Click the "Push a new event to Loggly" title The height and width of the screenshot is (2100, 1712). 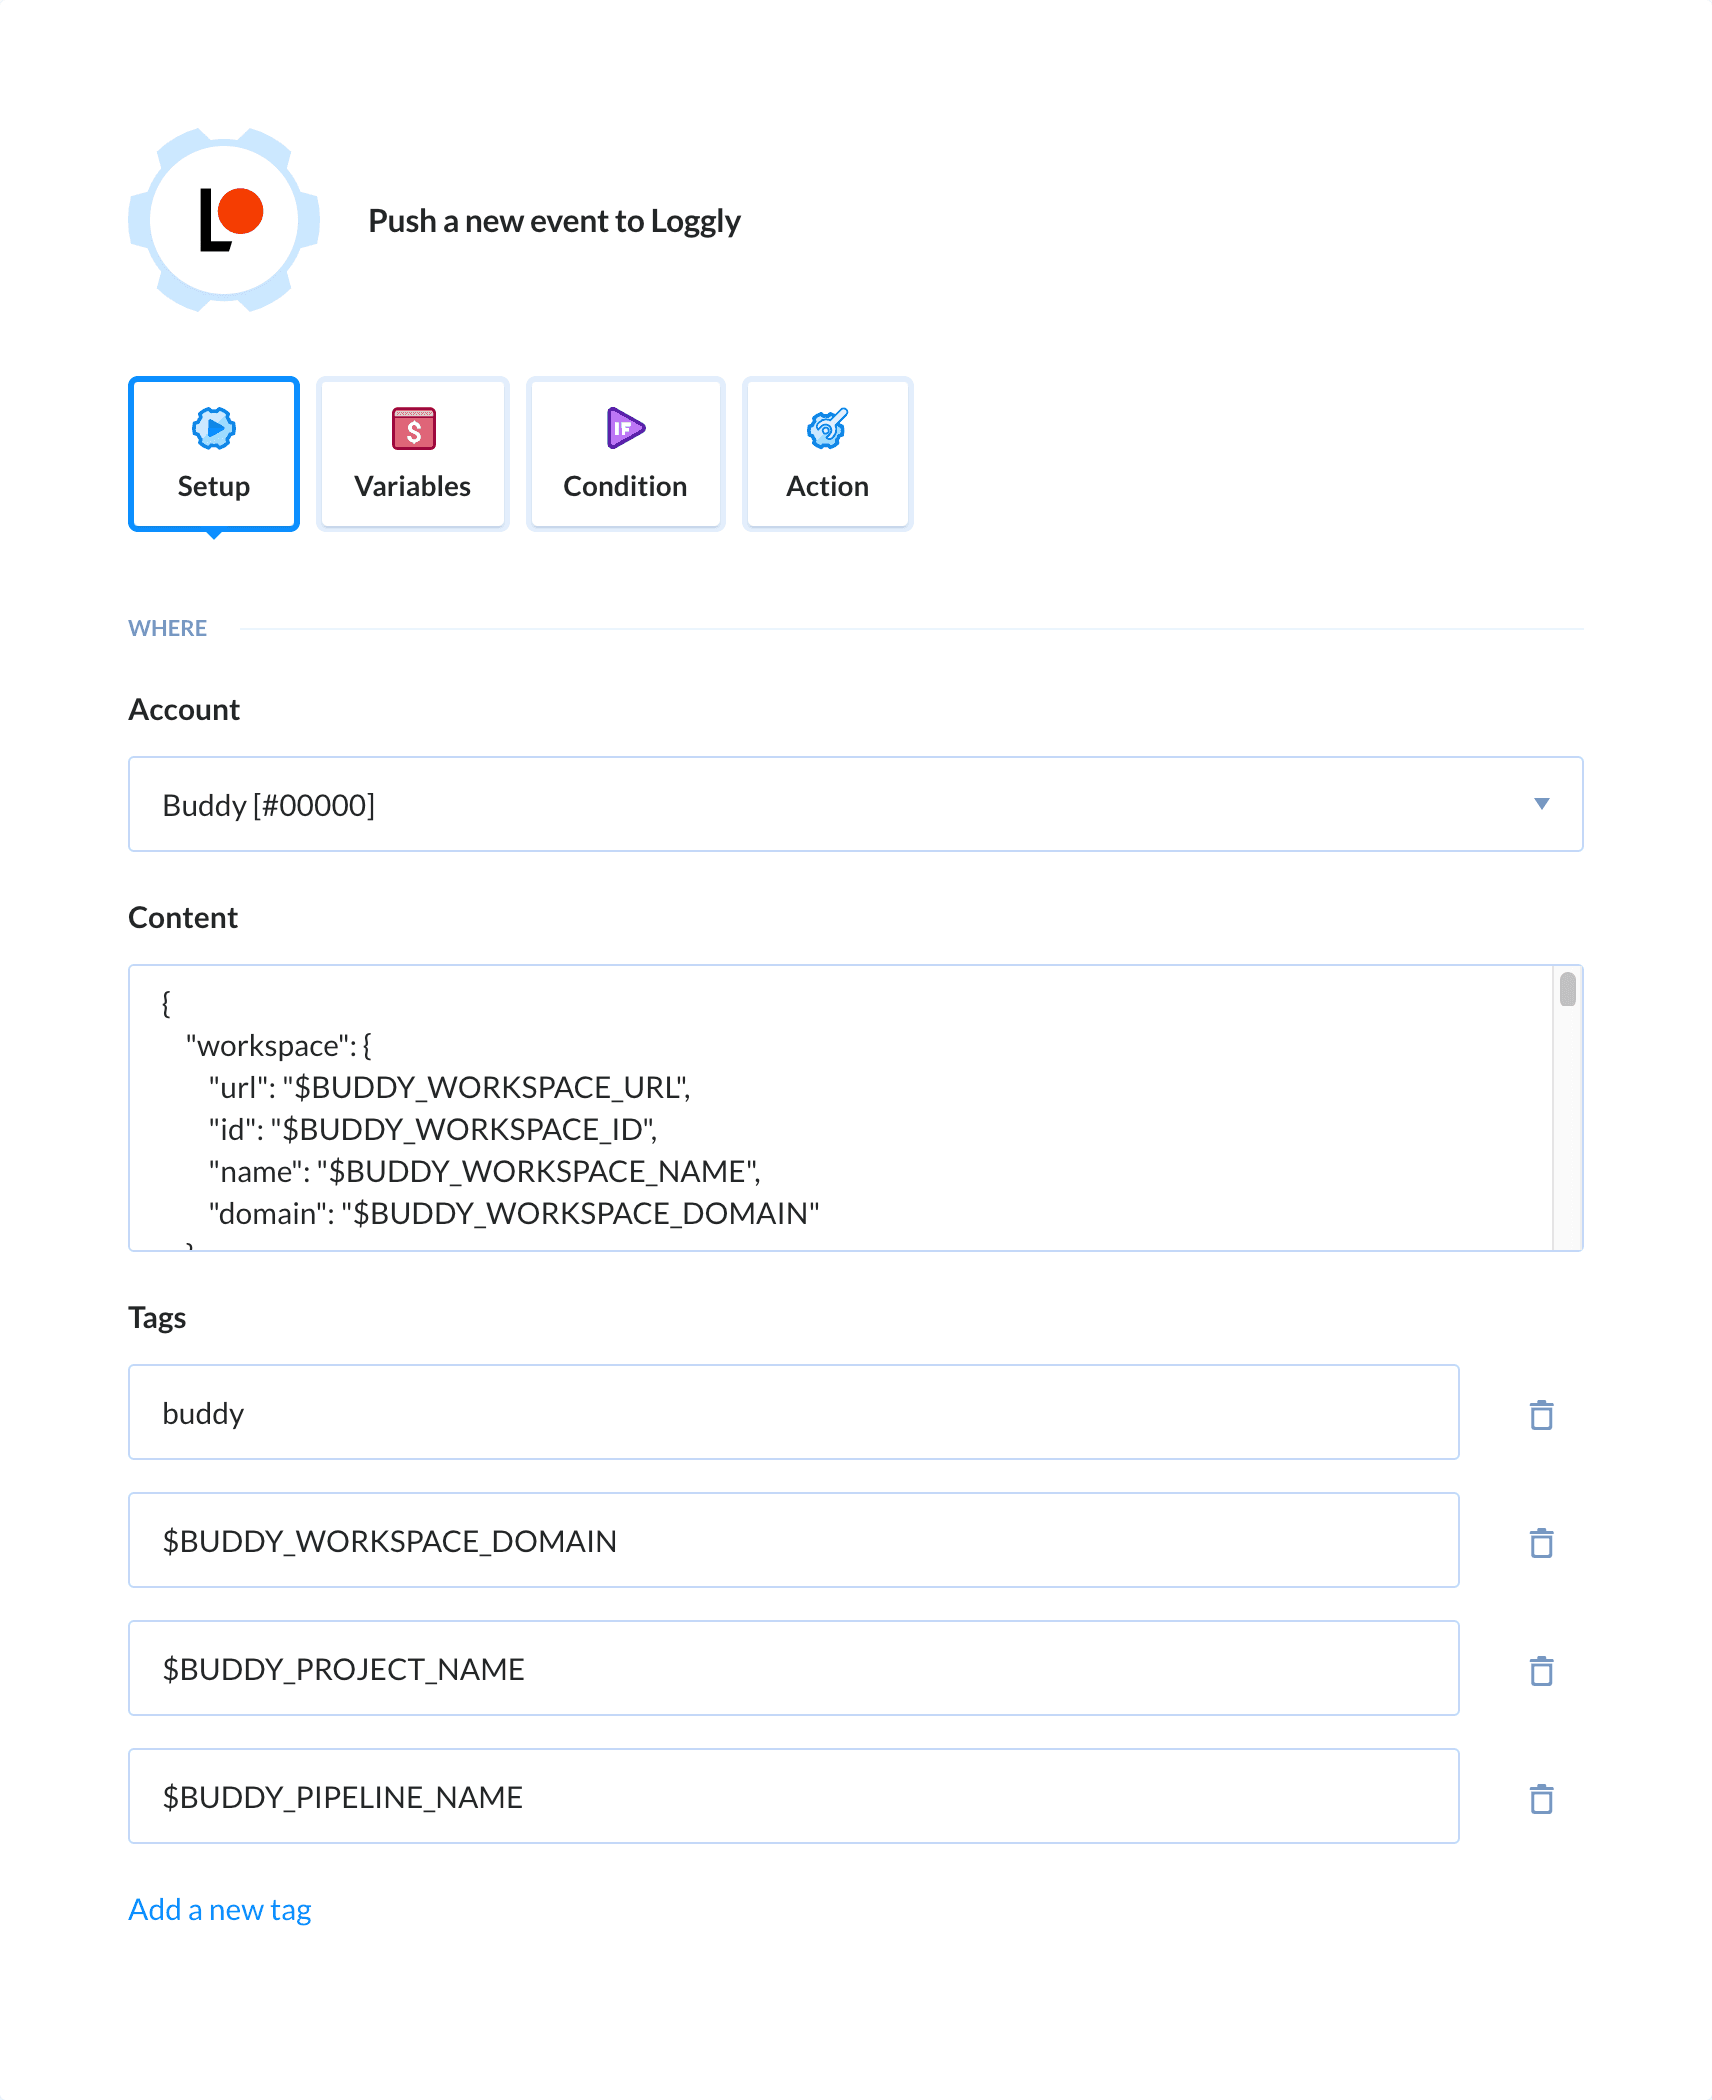[554, 221]
